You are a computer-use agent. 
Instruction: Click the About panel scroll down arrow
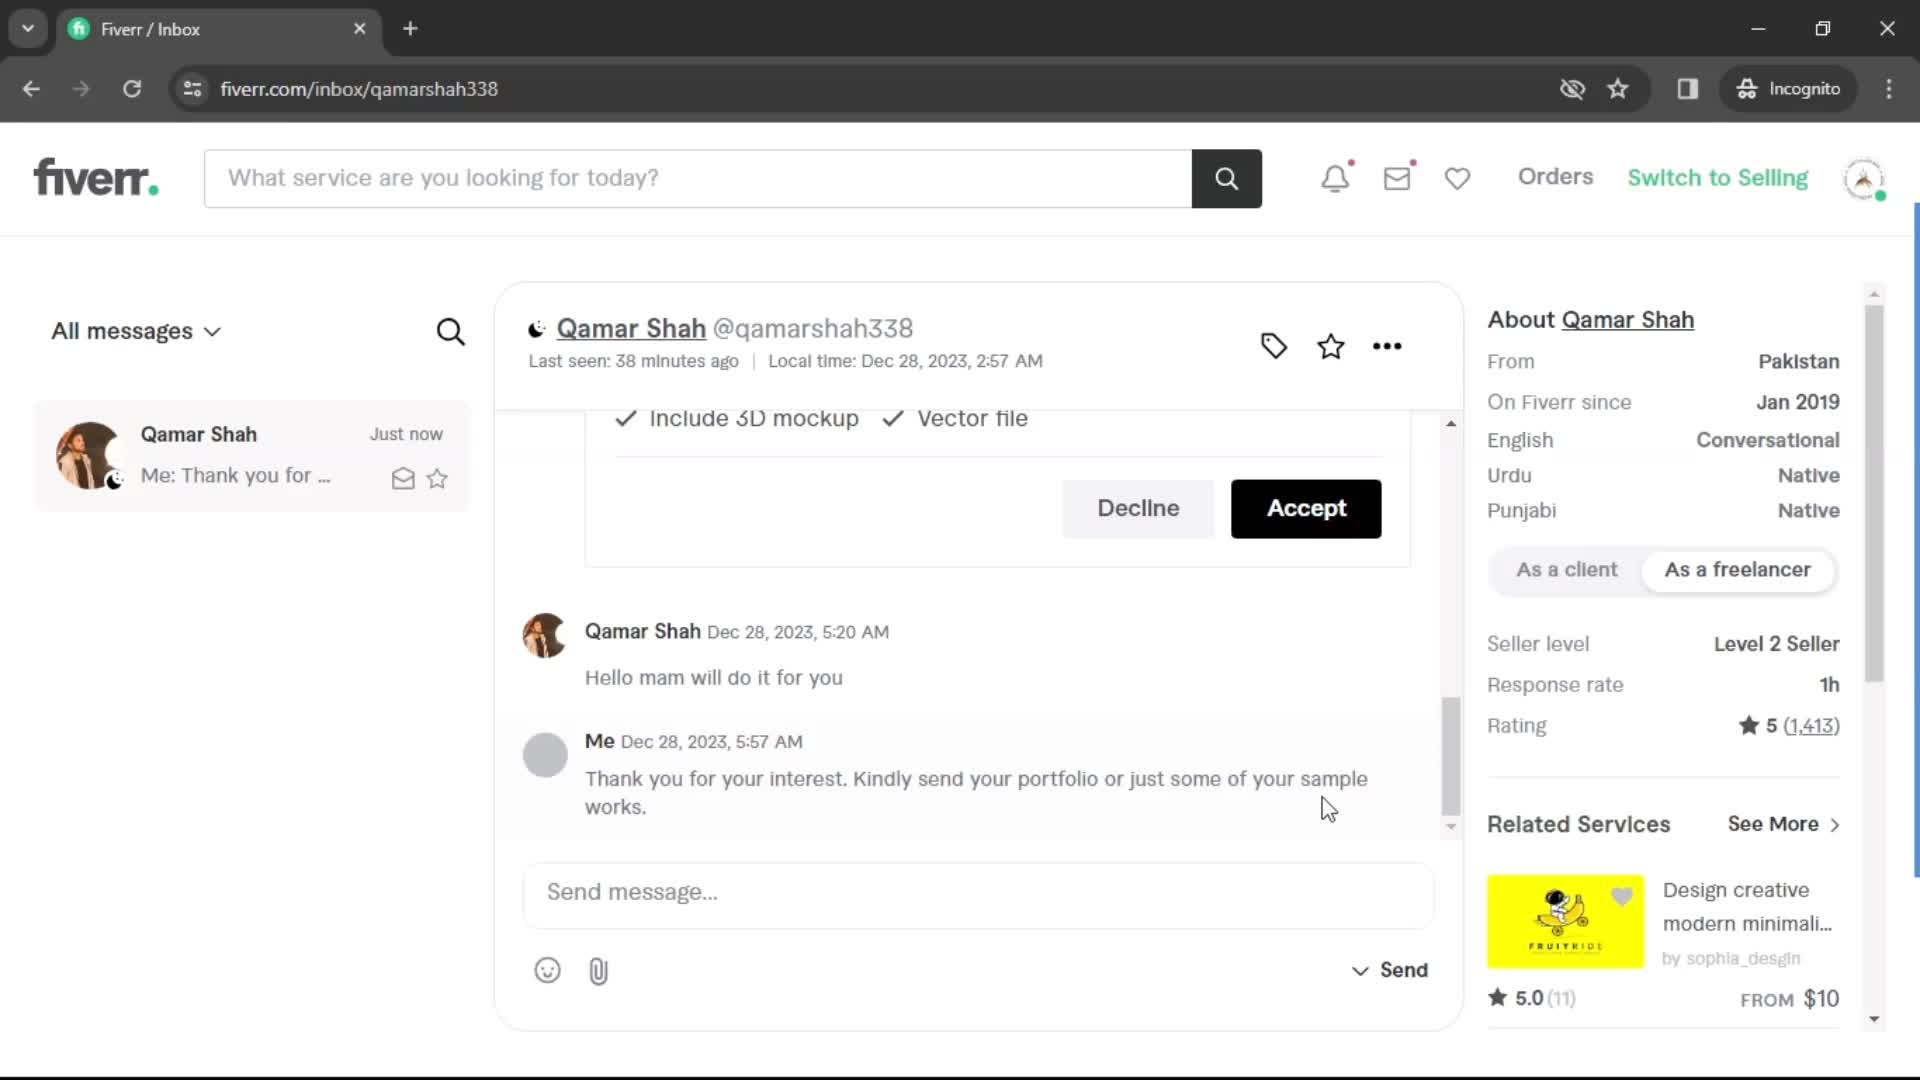point(1874,1019)
